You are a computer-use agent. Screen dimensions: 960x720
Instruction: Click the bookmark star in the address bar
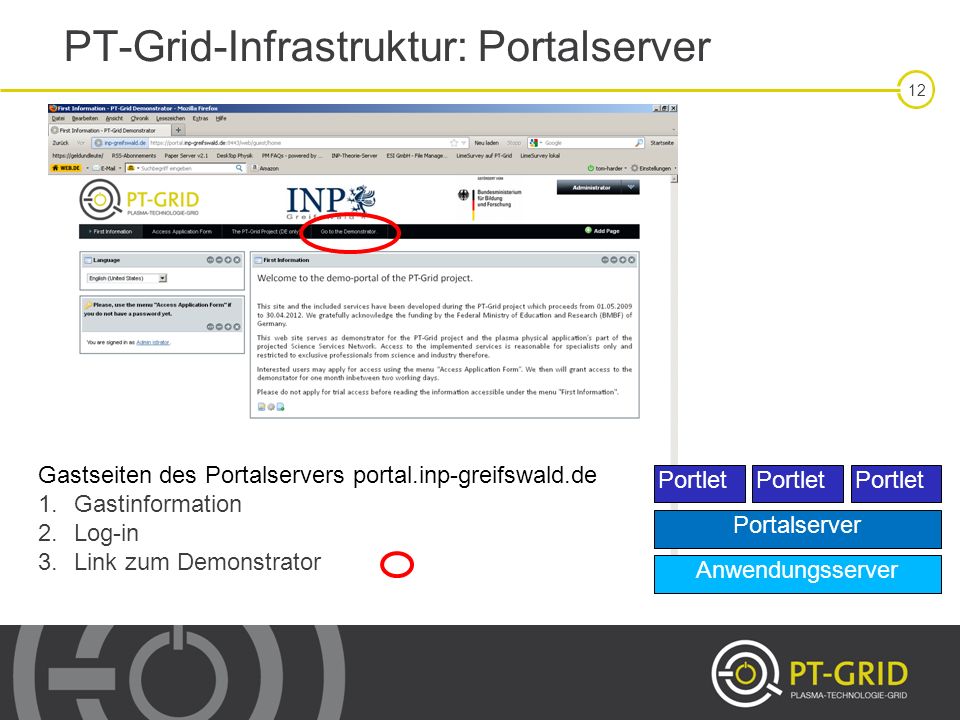tap(454, 143)
